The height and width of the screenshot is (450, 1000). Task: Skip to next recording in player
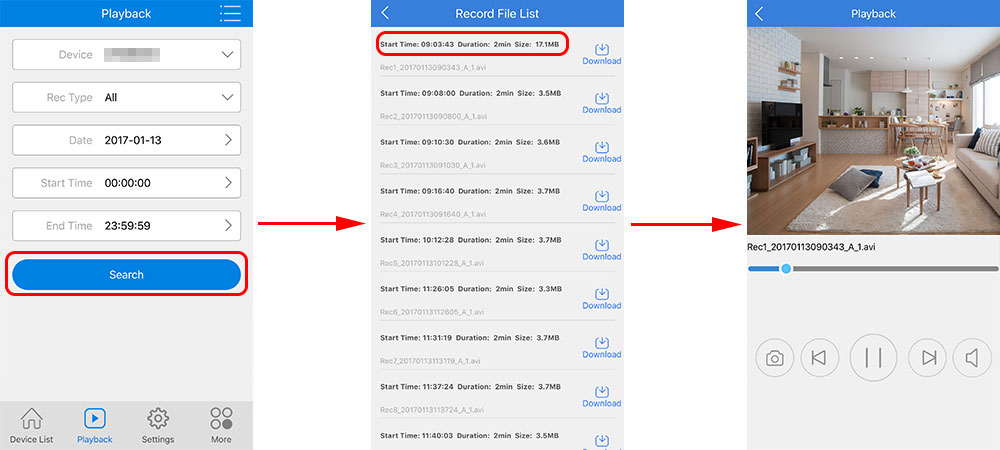coord(927,358)
